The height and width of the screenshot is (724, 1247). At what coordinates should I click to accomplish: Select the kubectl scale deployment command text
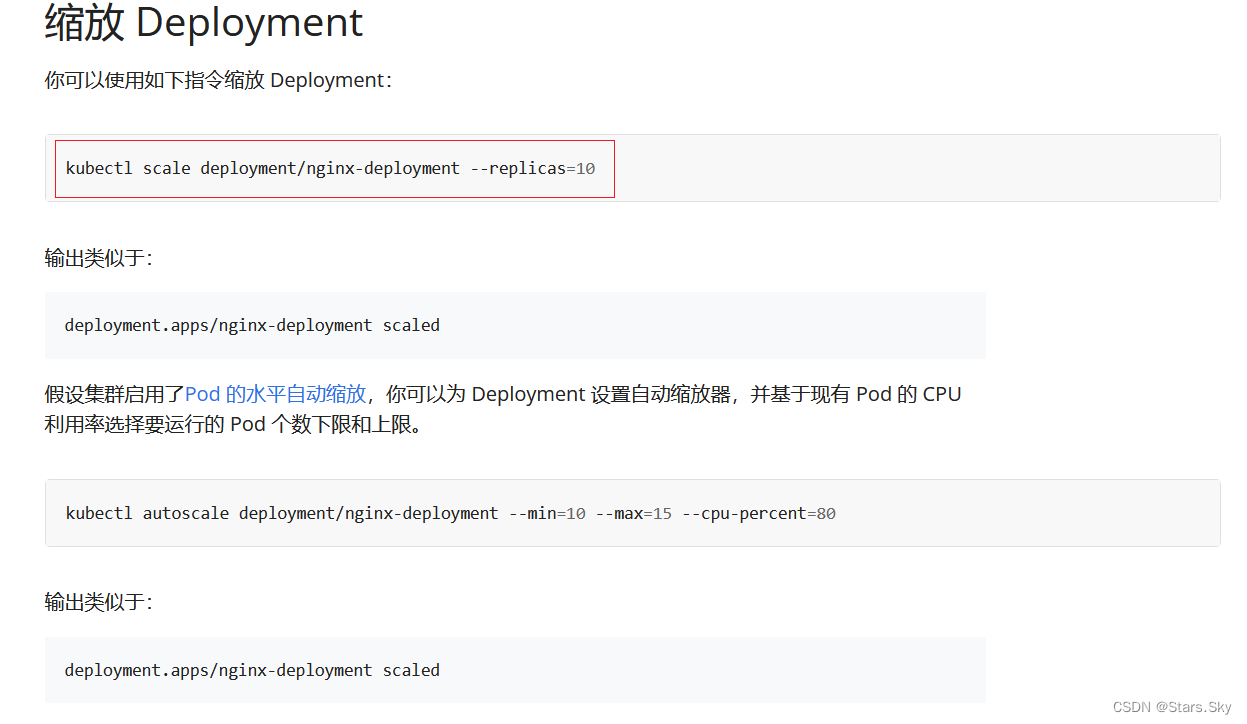point(330,168)
